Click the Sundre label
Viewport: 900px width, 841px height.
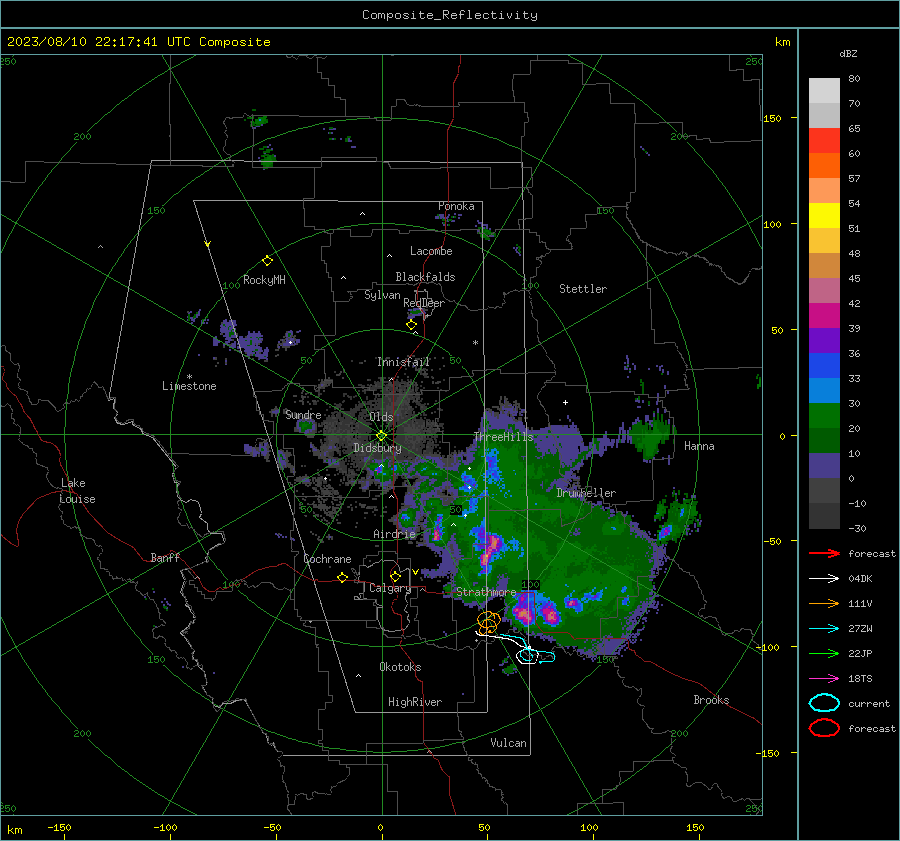[x=303, y=415]
